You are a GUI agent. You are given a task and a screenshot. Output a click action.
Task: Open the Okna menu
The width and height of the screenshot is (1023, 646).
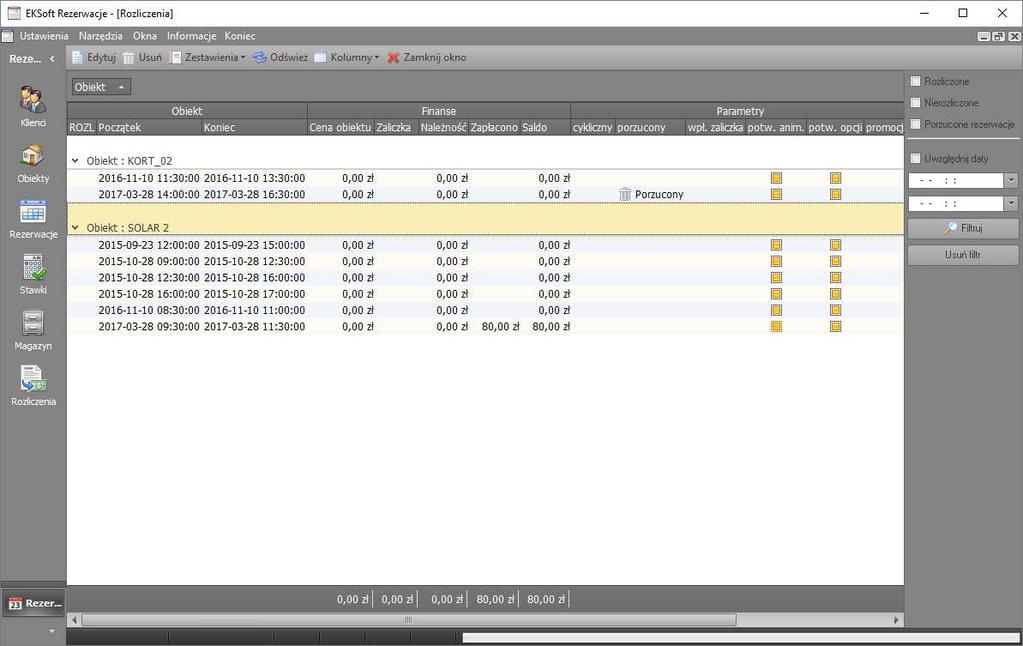point(145,36)
